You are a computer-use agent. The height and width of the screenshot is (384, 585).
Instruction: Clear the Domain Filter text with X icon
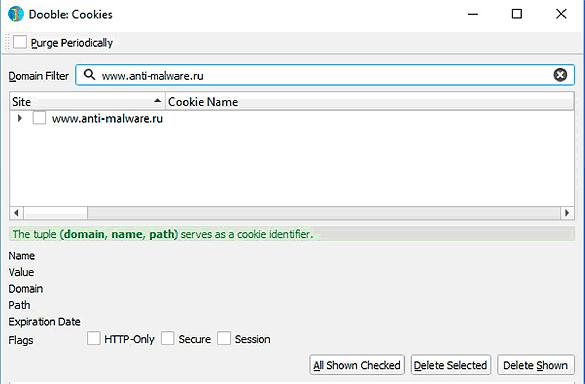click(x=560, y=75)
